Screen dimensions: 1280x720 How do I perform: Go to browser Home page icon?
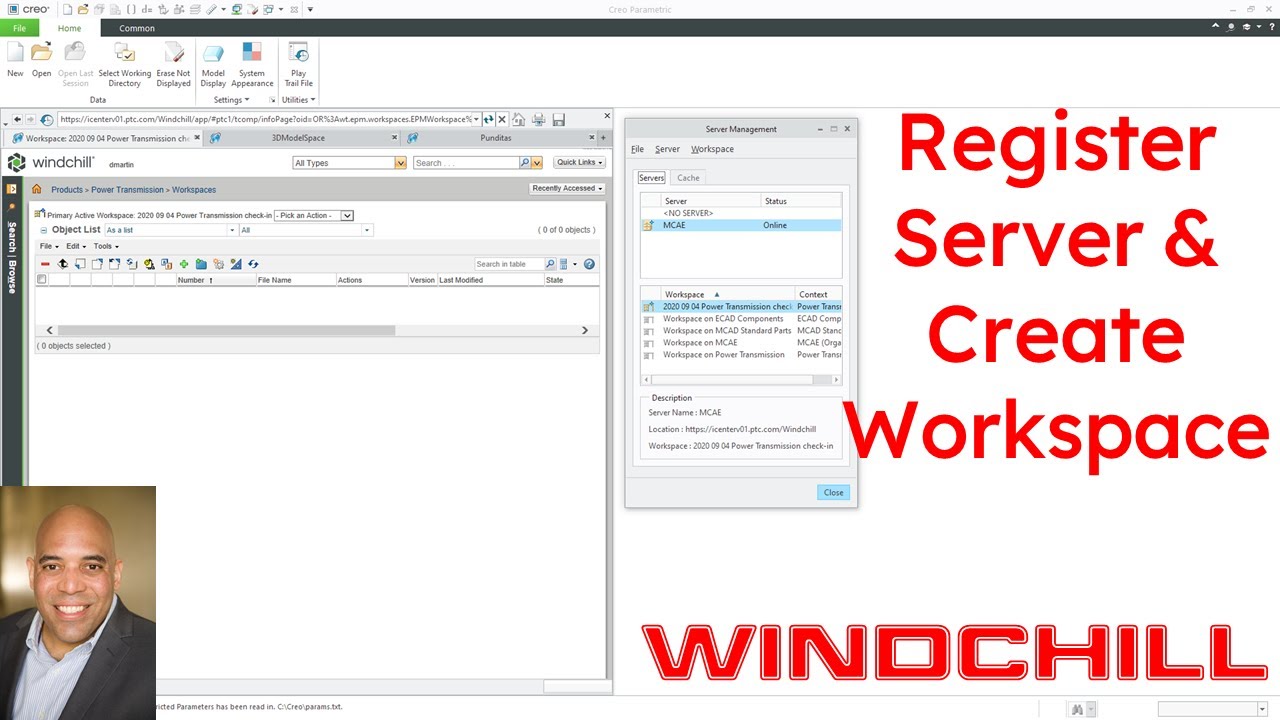(520, 119)
